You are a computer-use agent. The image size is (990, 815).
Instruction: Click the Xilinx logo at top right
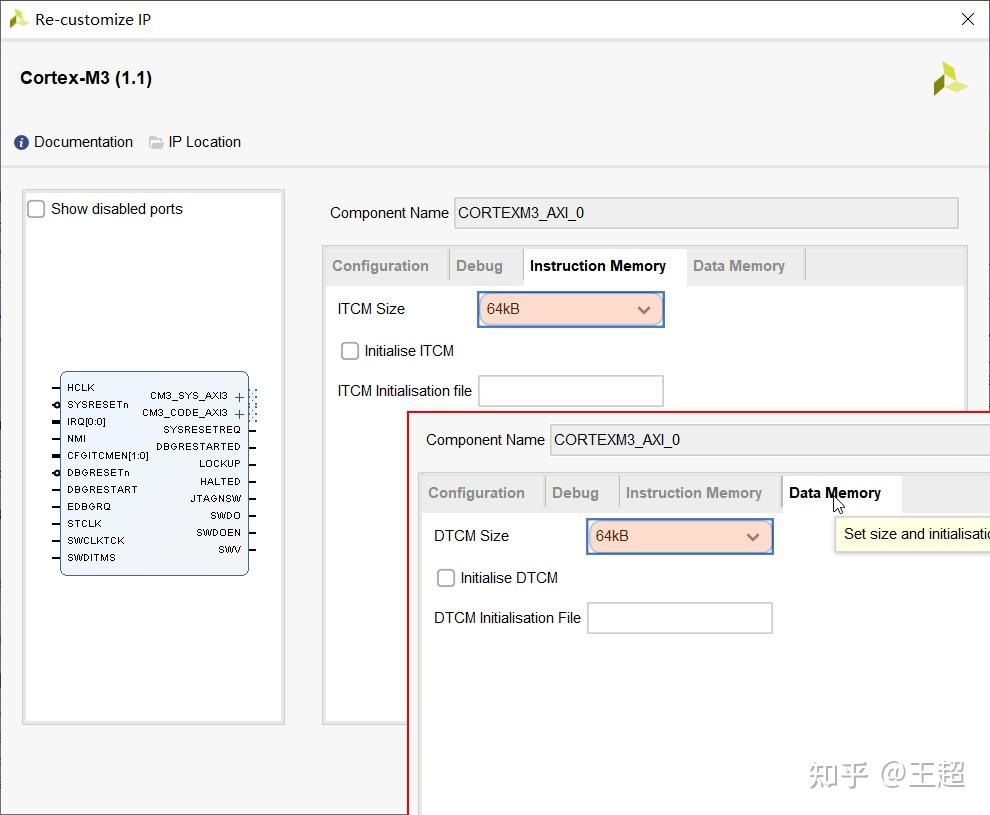[949, 78]
